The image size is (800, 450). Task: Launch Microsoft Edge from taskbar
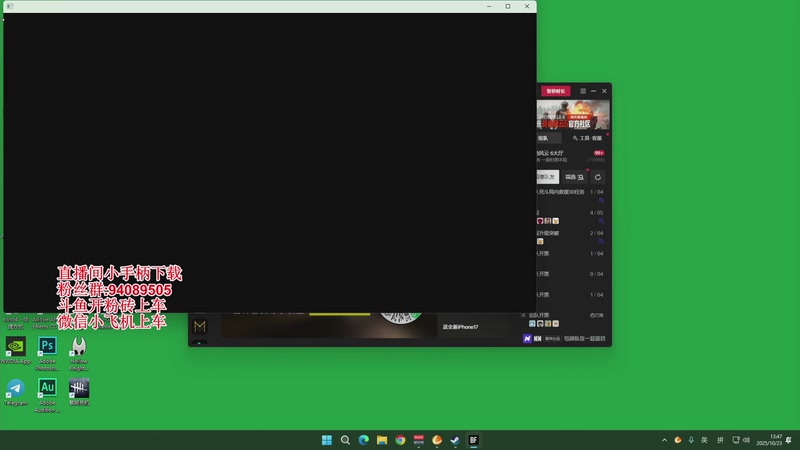[364, 440]
